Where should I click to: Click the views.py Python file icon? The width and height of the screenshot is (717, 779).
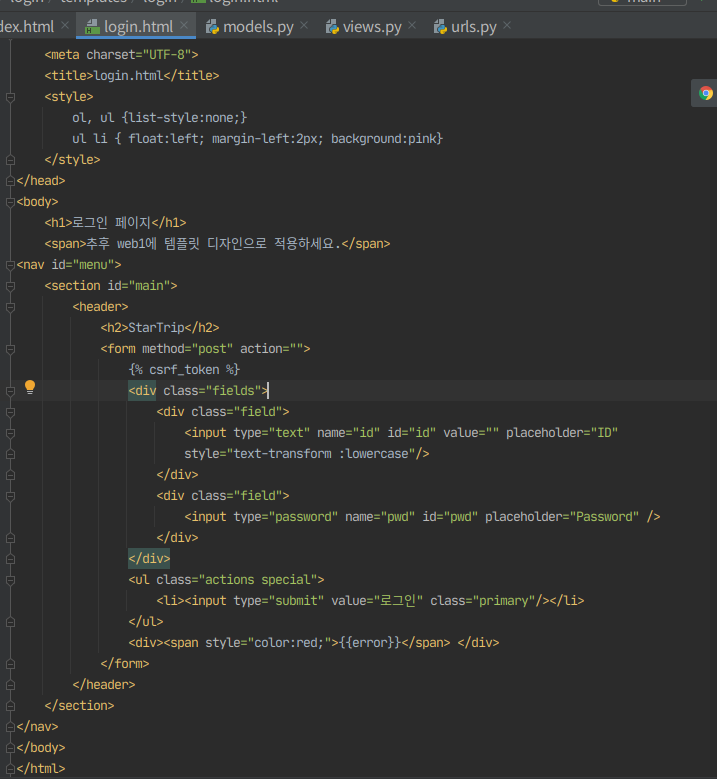coord(332,27)
